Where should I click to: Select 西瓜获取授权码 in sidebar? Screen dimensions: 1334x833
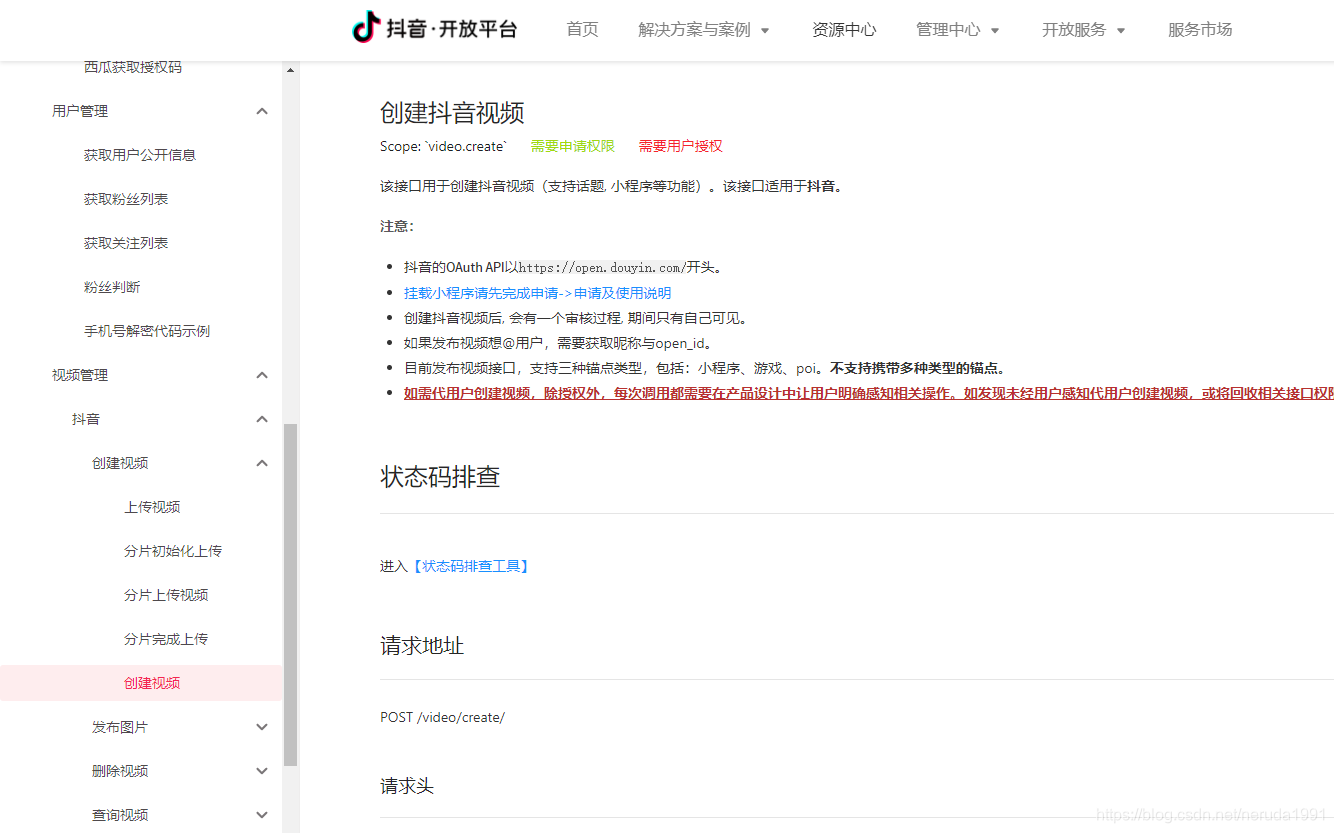133,67
